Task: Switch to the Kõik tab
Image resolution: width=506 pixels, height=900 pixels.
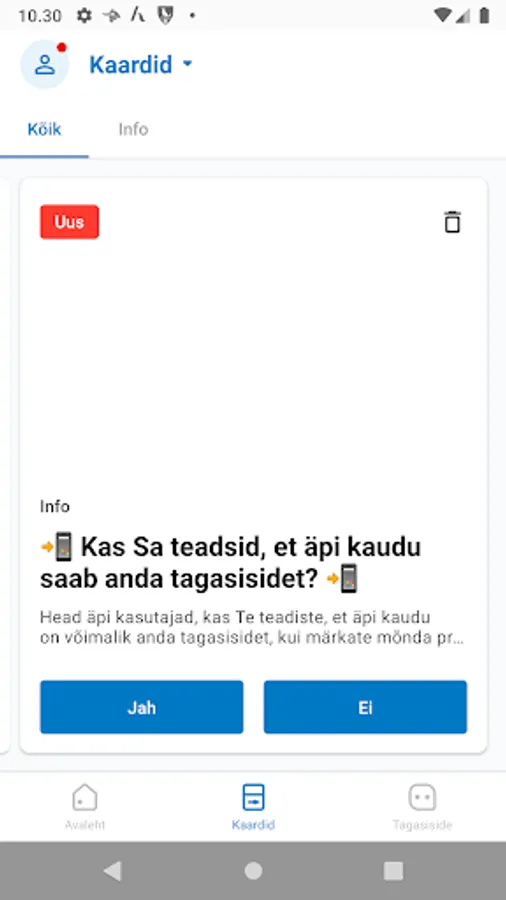Action: point(44,129)
